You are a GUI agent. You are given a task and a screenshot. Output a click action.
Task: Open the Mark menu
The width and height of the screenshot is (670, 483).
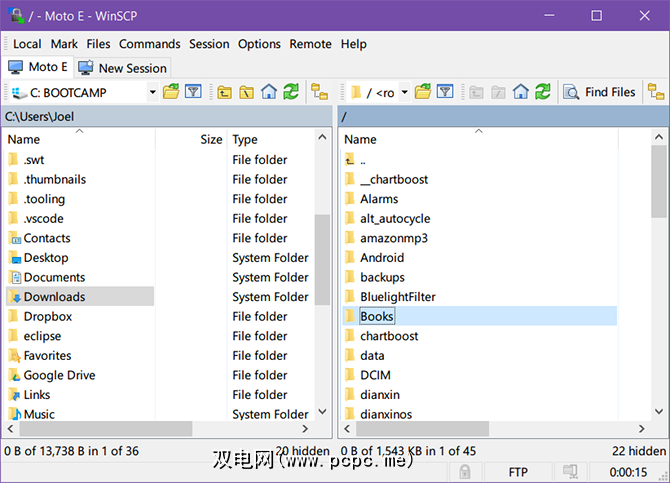(x=64, y=44)
